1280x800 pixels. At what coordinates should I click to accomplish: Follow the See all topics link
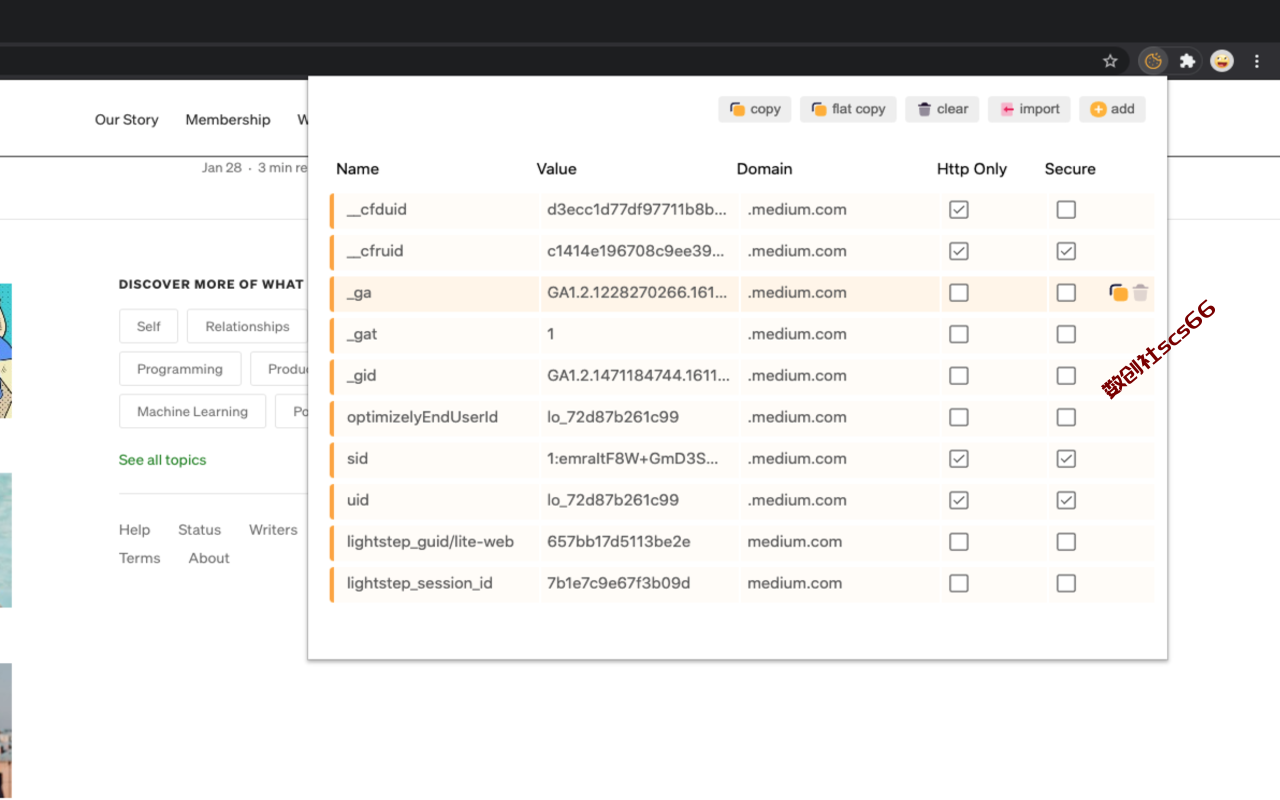click(162, 460)
